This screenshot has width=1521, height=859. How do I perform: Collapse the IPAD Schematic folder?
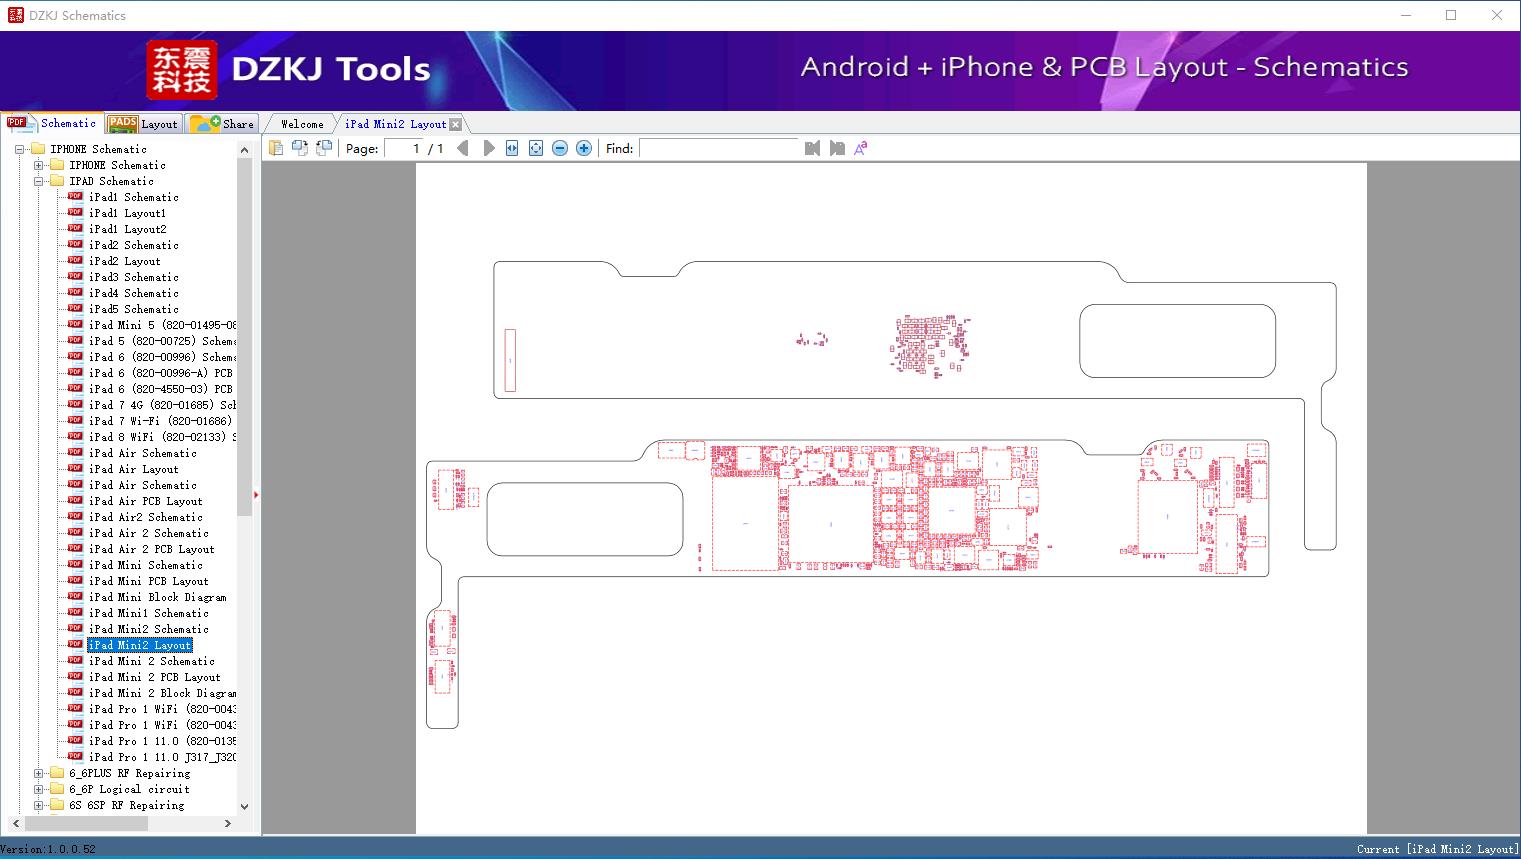(38, 181)
